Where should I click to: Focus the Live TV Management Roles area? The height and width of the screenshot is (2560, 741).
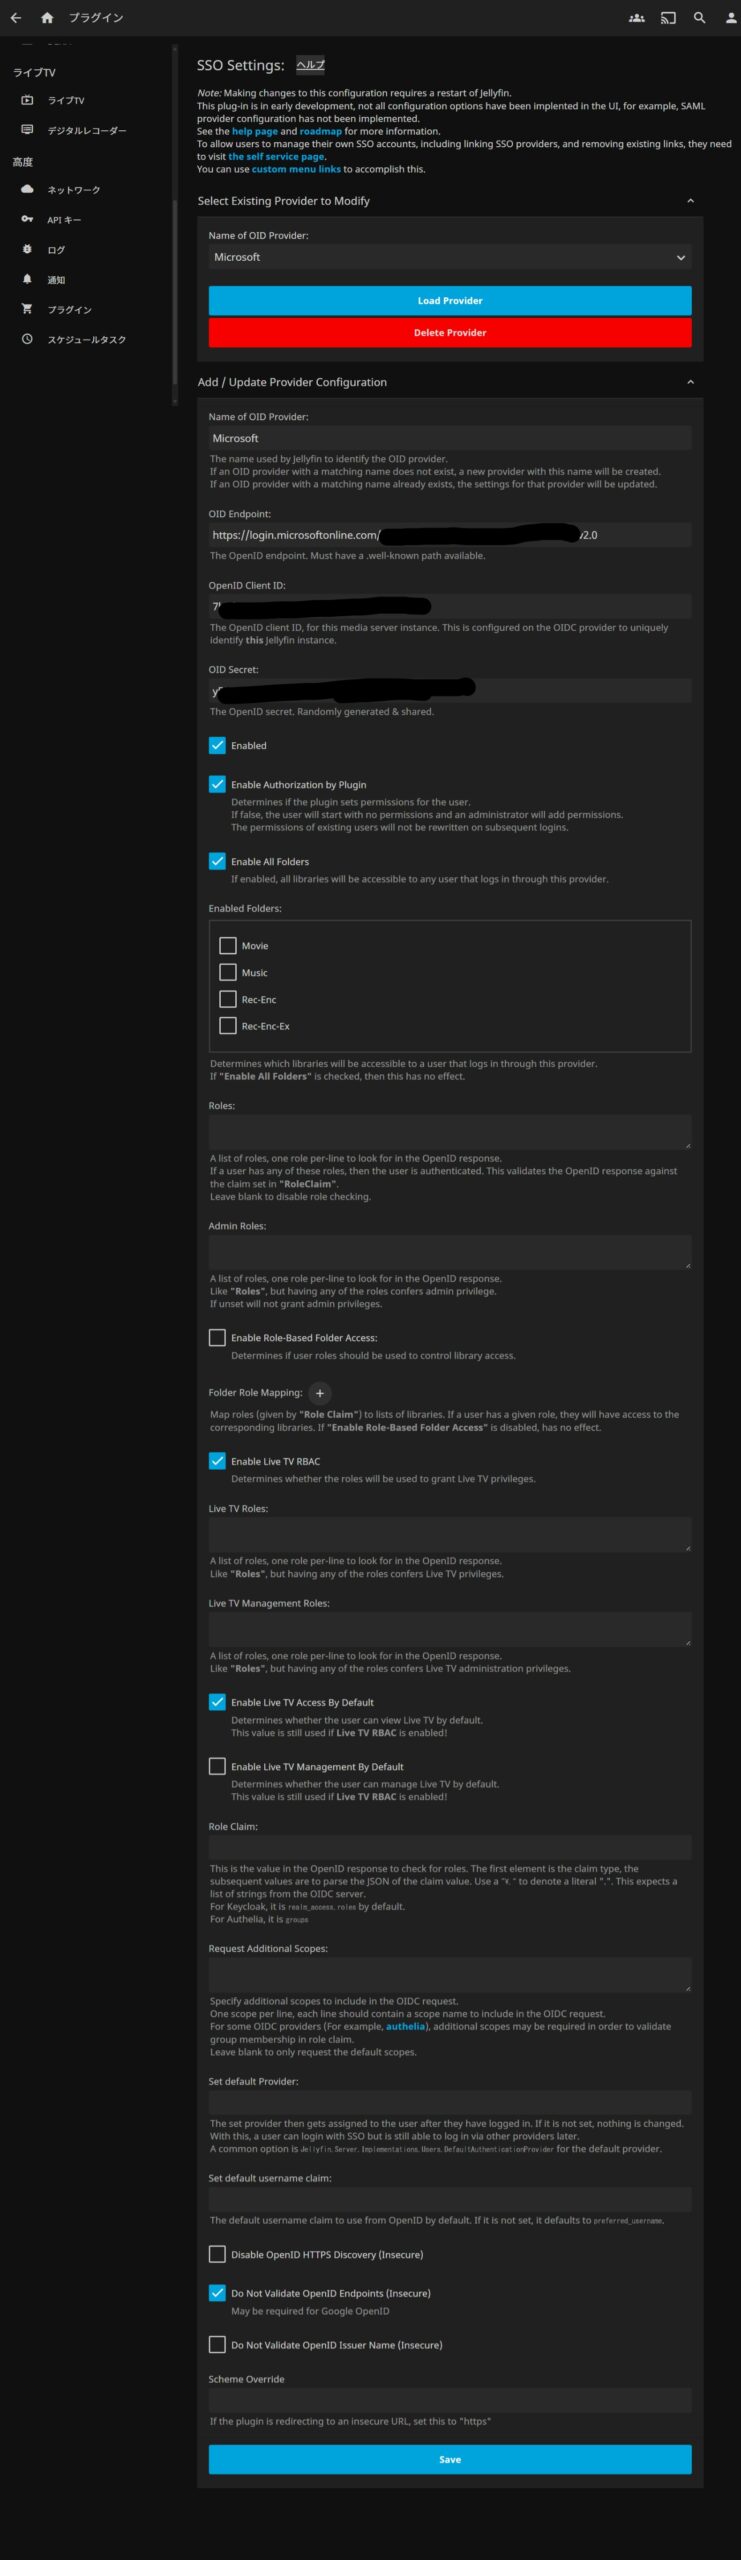[450, 1628]
